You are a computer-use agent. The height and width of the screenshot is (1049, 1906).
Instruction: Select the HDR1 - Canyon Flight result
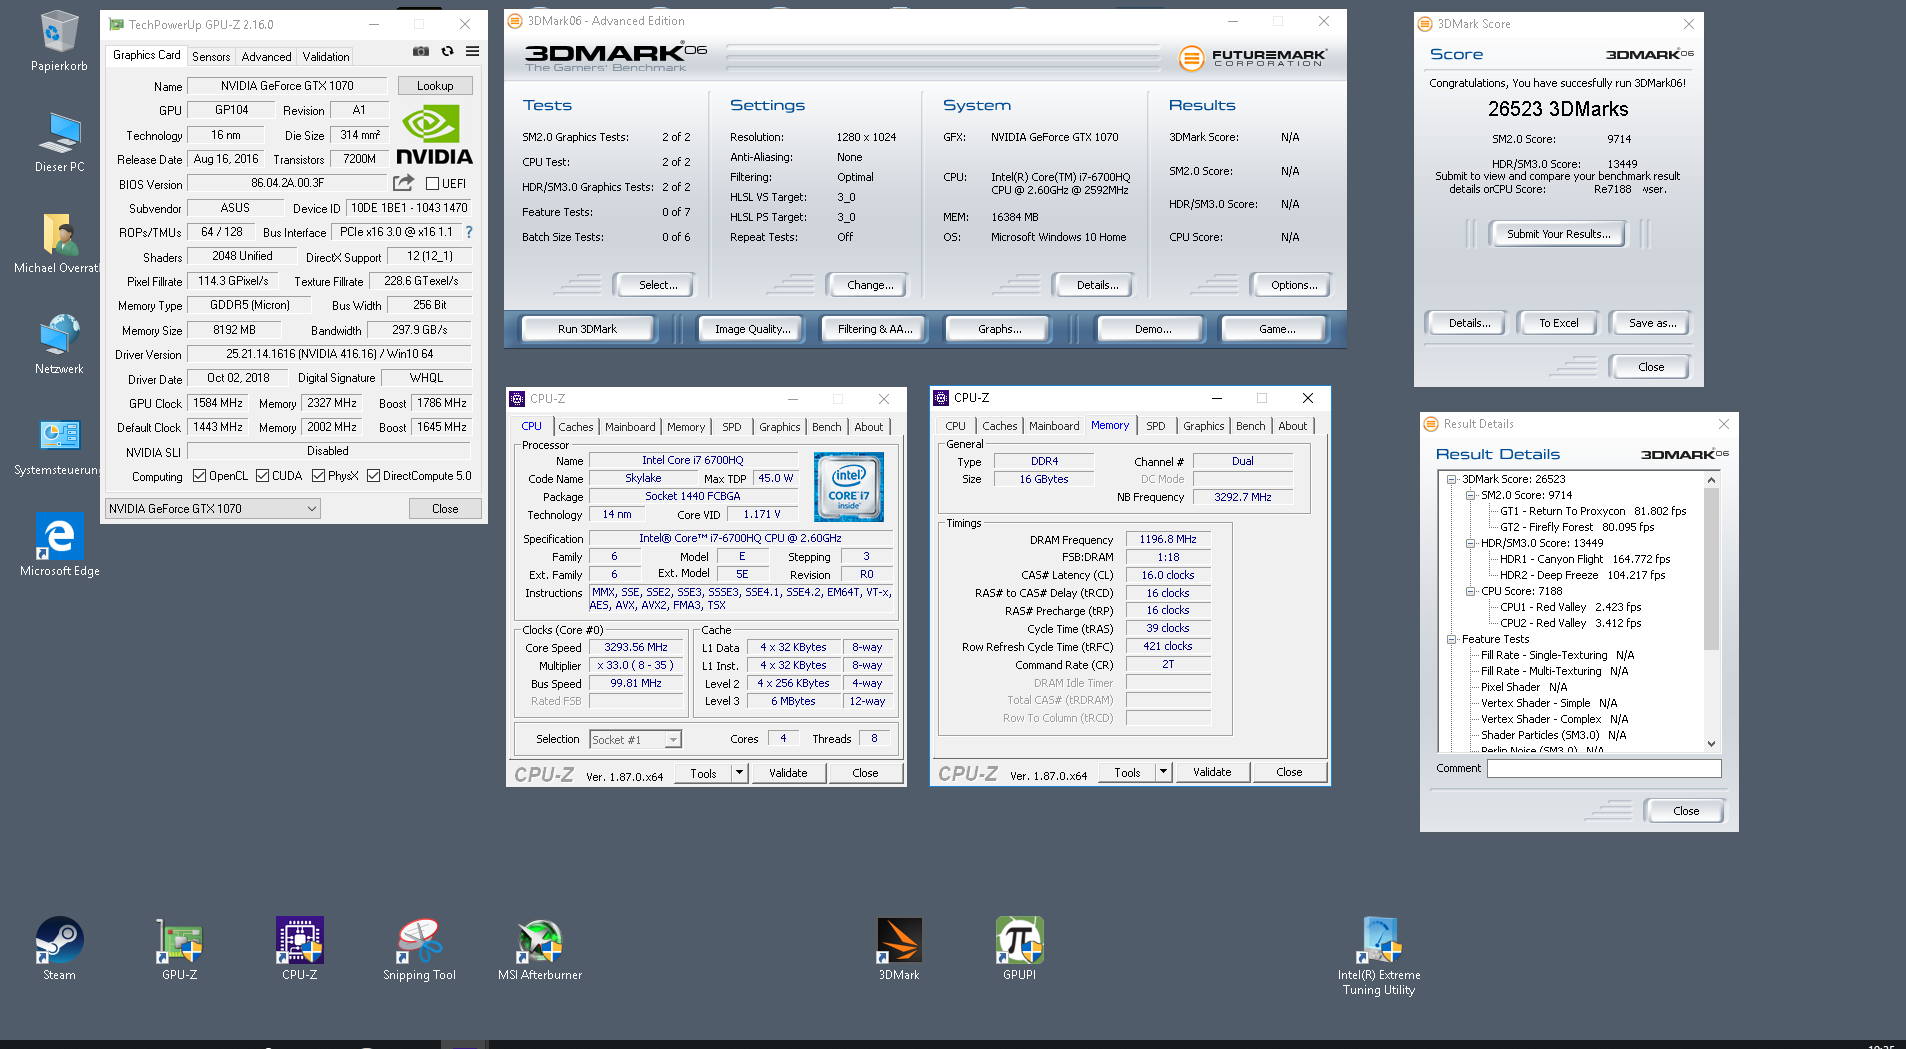1585,559
